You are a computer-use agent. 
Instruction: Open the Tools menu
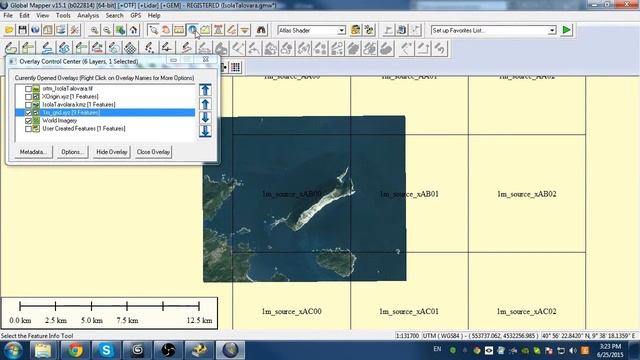[63, 16]
